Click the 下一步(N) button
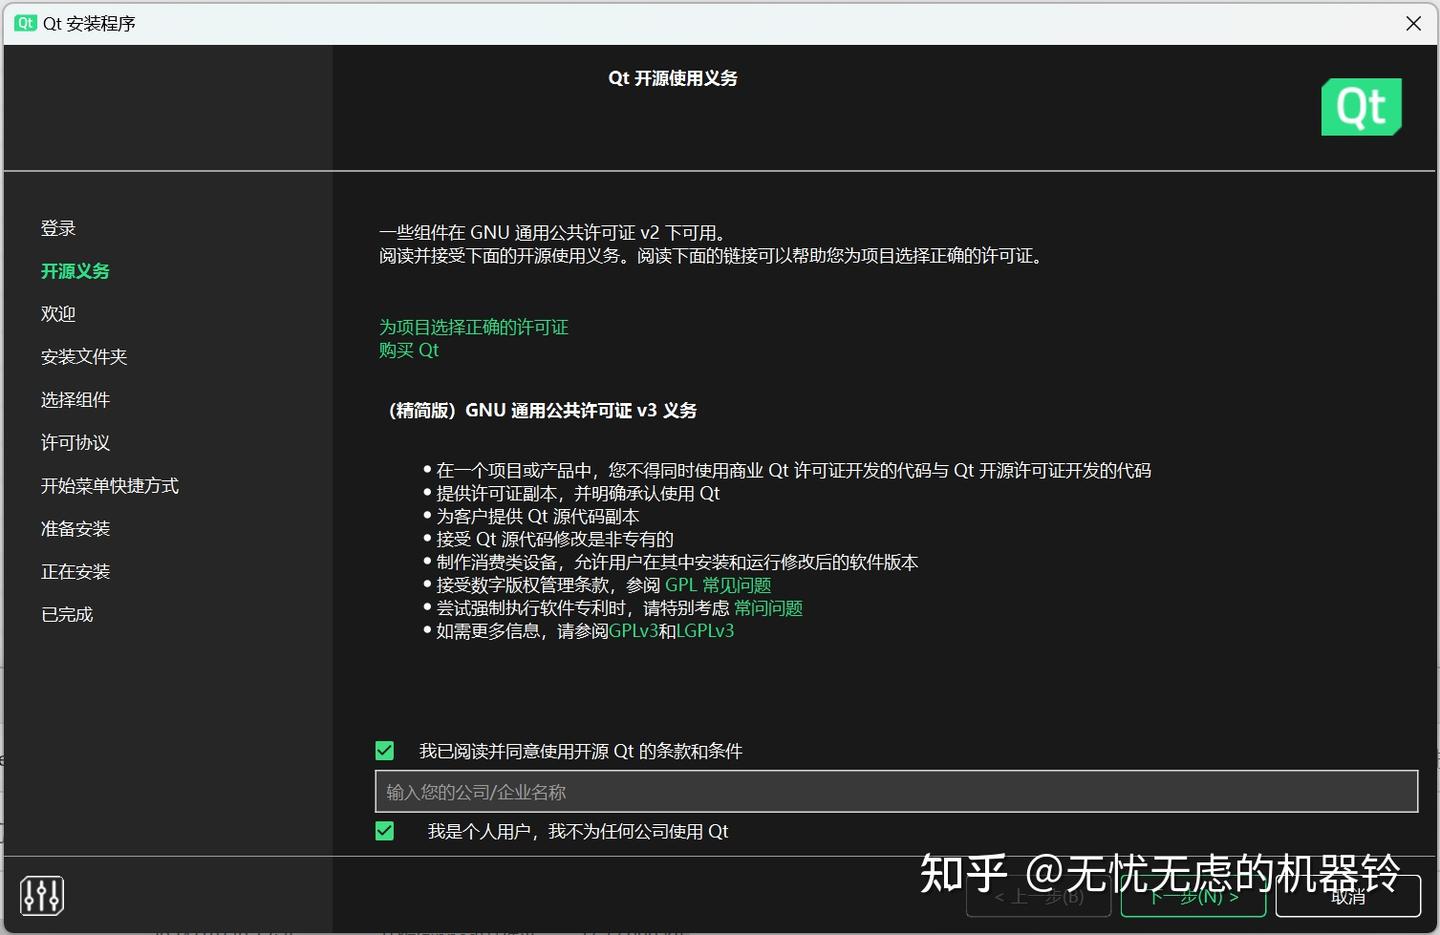The width and height of the screenshot is (1440, 935). pos(1193,897)
